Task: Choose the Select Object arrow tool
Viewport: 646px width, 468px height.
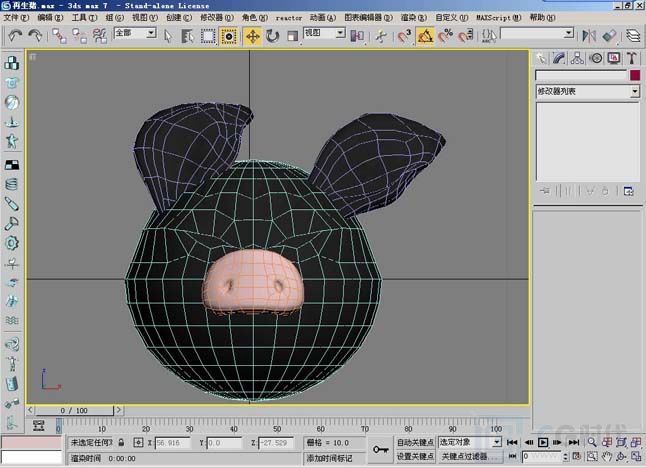Action: (x=167, y=36)
